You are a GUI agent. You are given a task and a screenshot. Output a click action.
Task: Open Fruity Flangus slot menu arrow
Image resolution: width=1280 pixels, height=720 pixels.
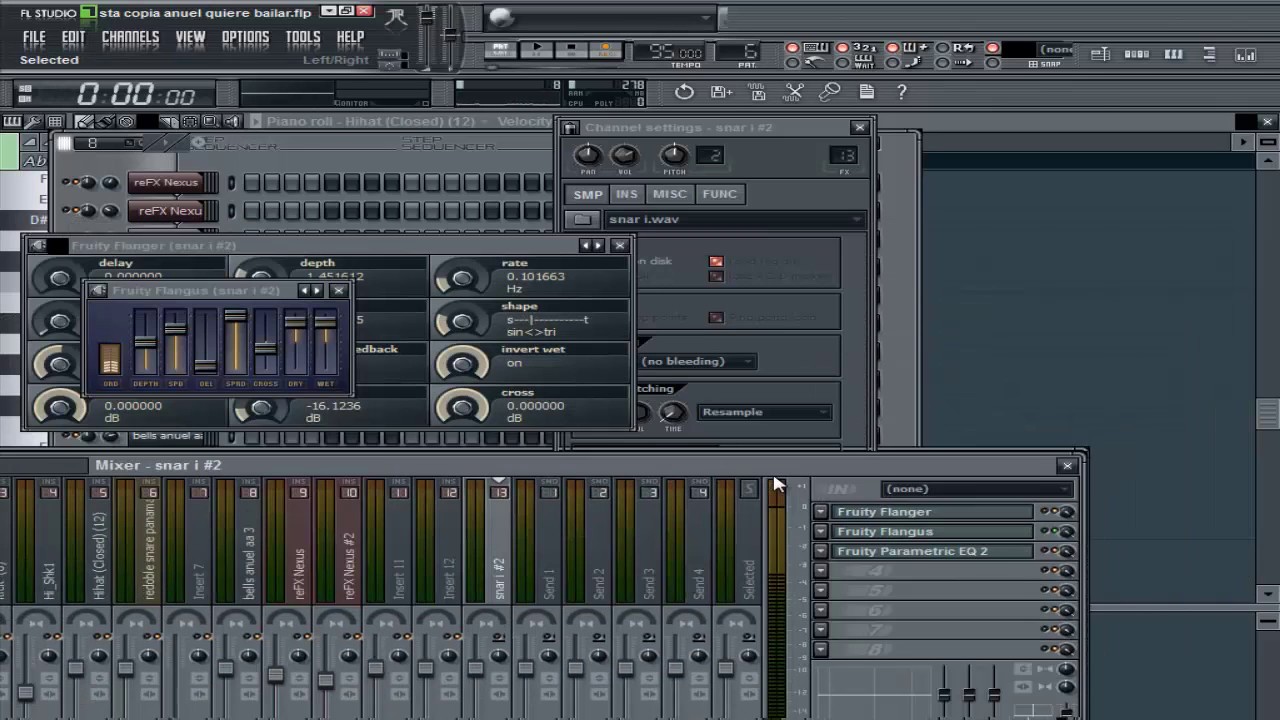[821, 532]
